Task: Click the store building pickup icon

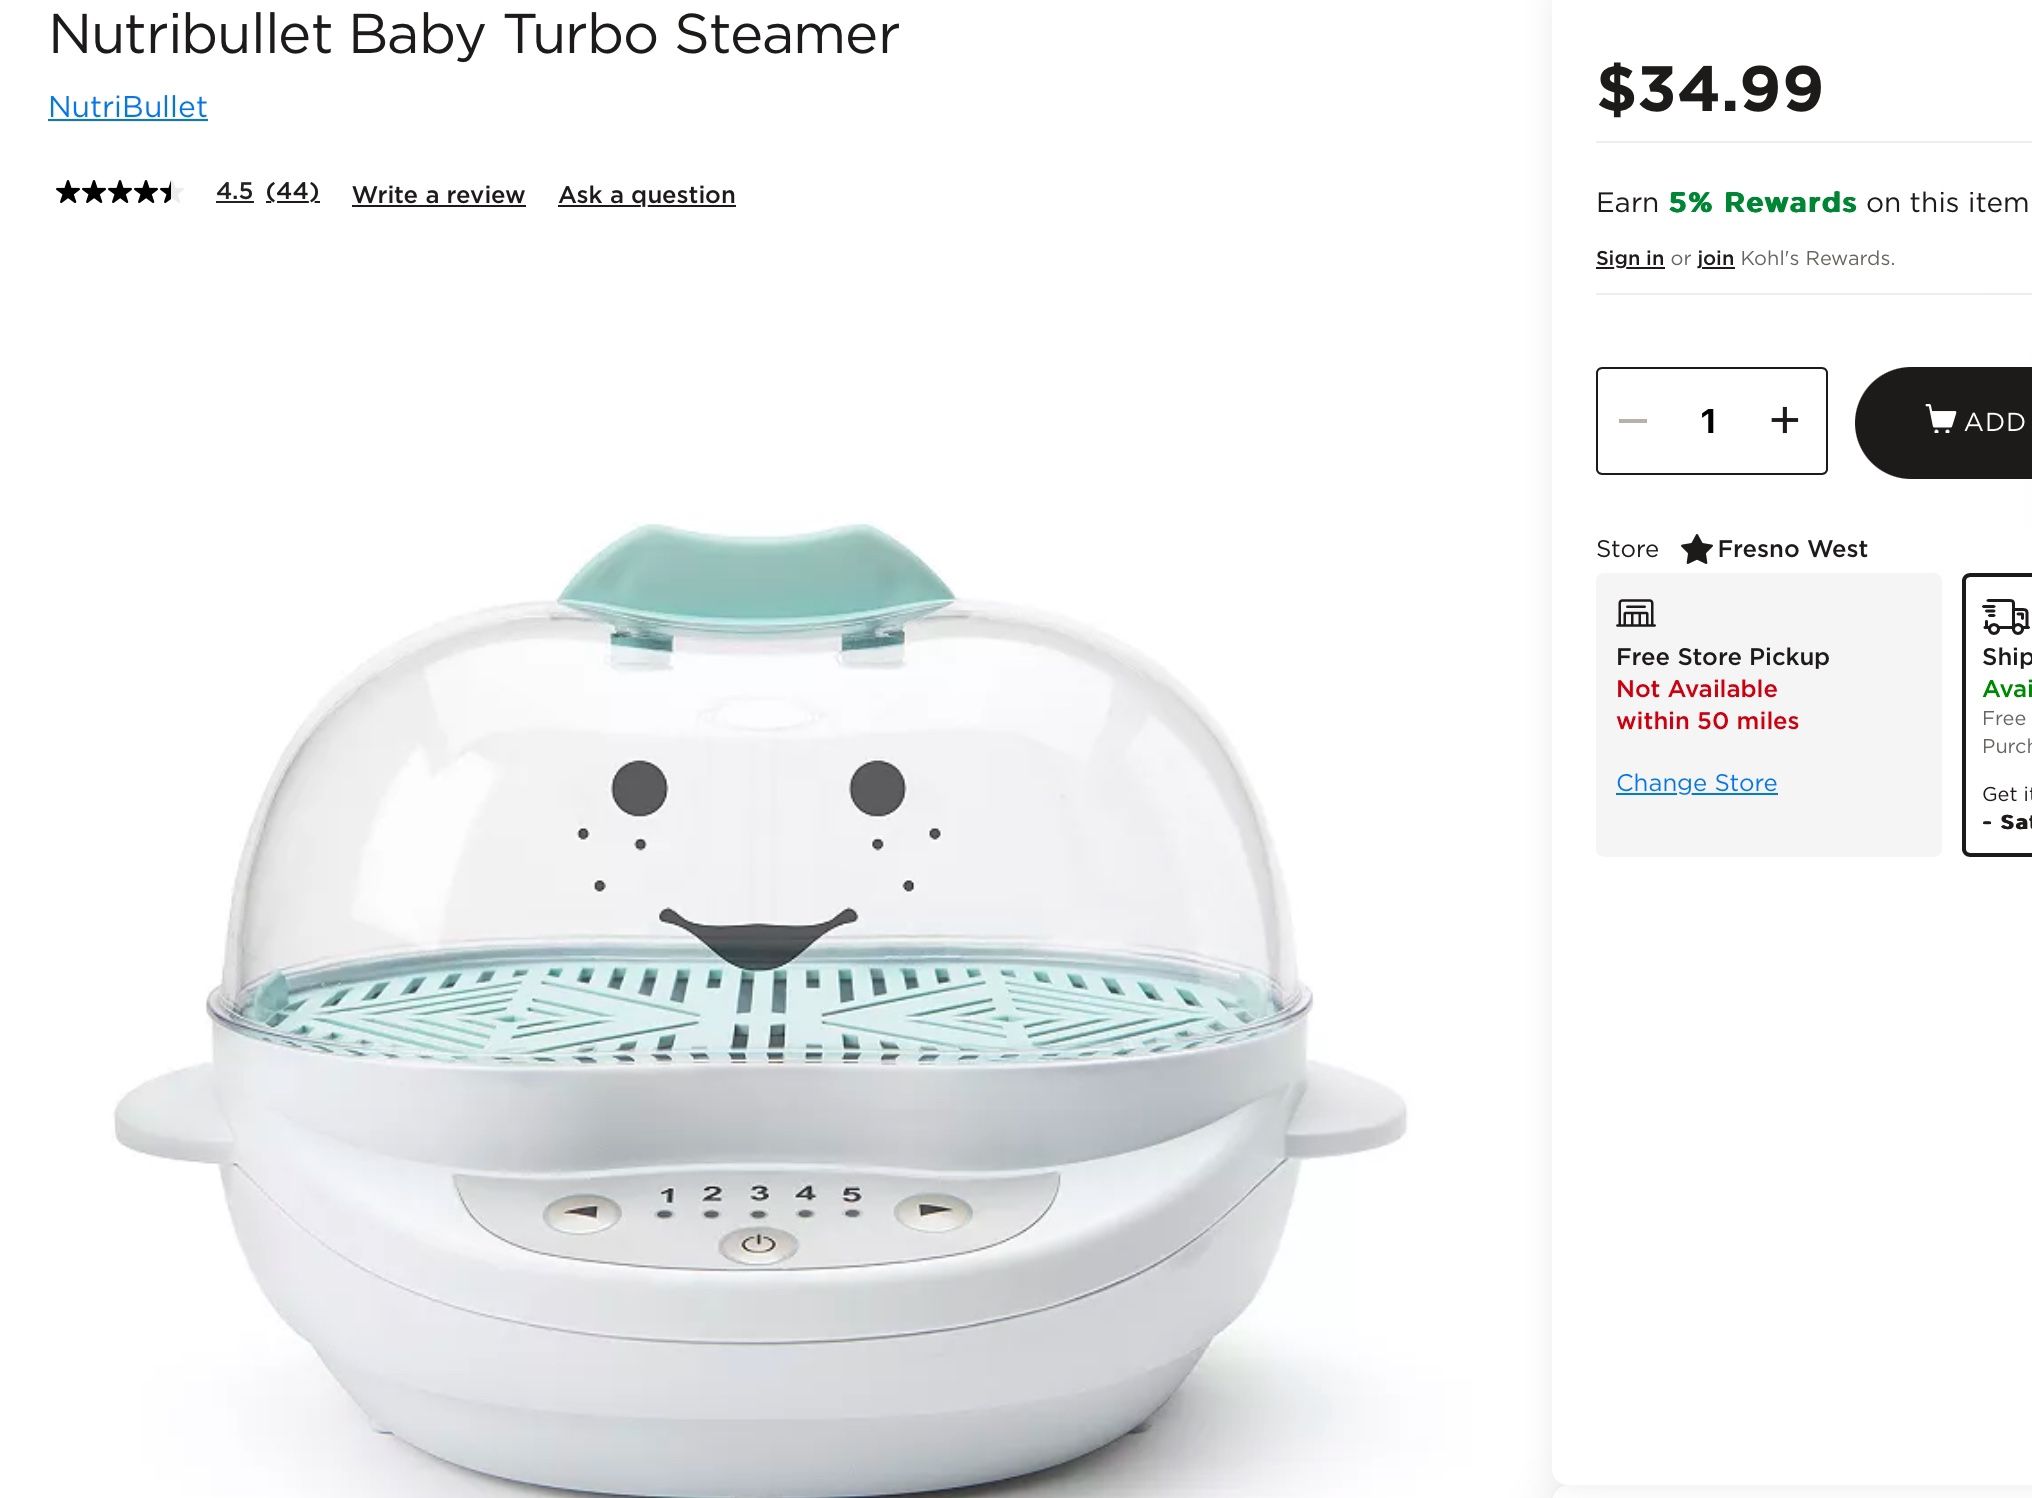Action: [1636, 613]
